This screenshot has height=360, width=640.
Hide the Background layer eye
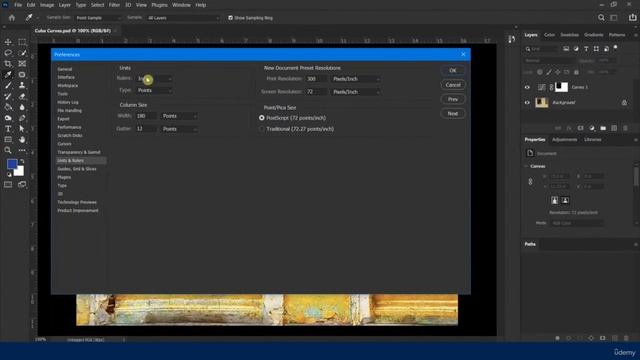pos(527,102)
